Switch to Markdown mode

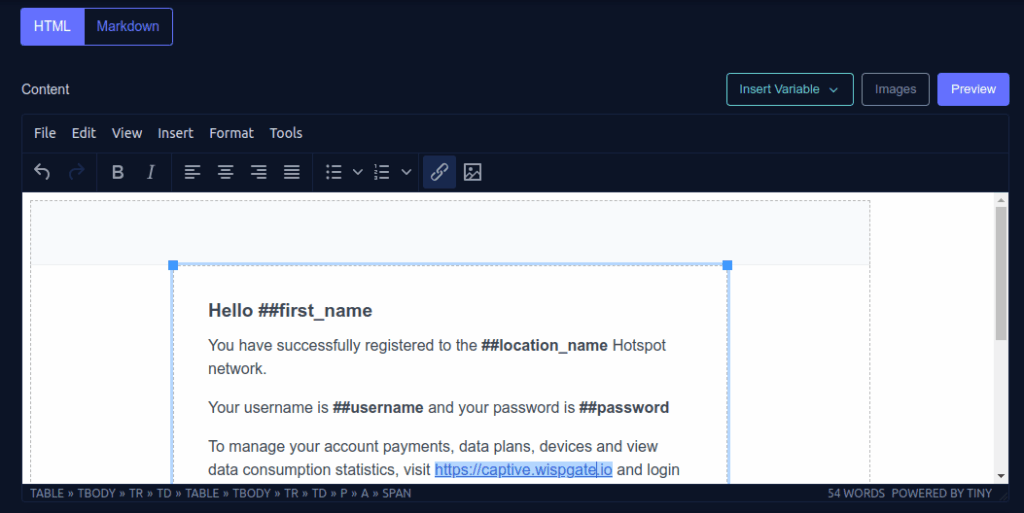click(128, 27)
